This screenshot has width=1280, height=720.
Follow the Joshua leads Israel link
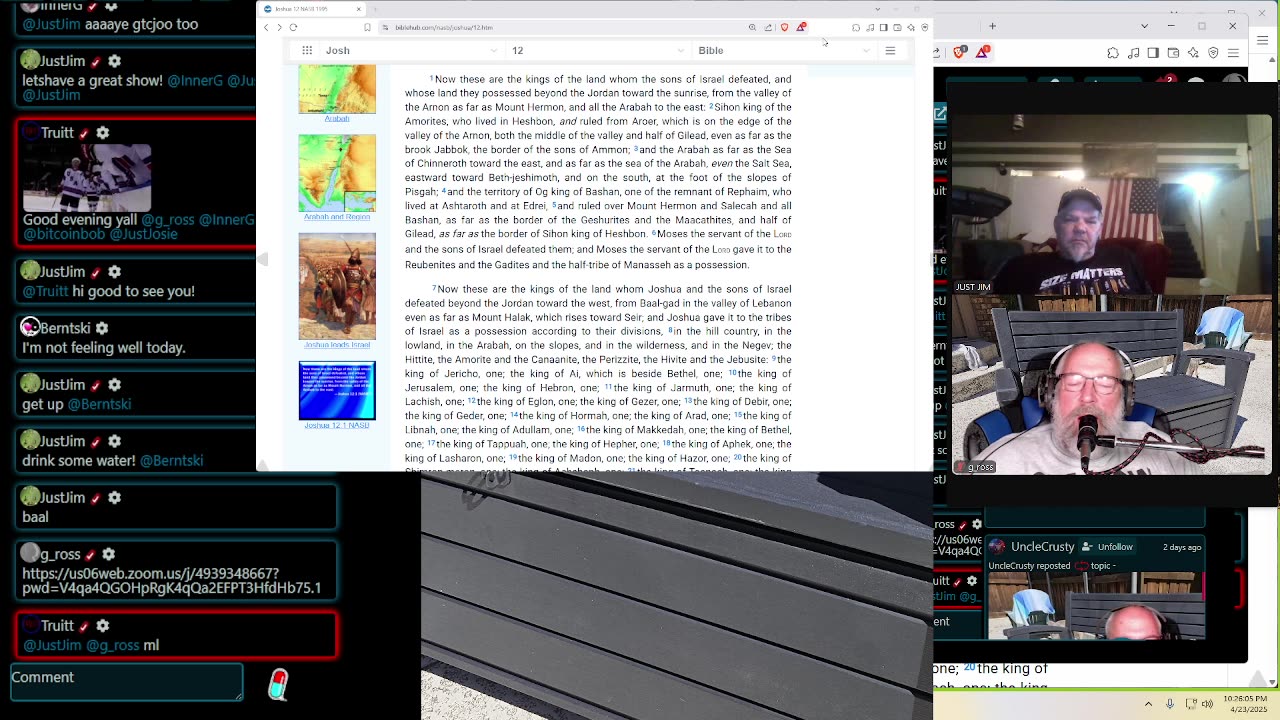point(337,345)
